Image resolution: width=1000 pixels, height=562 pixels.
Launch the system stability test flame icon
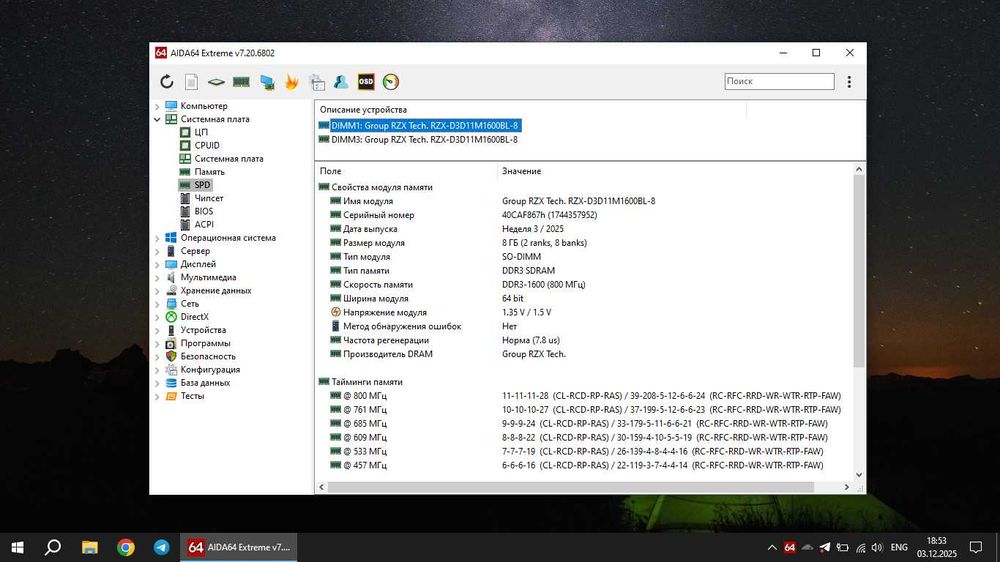pos(291,82)
